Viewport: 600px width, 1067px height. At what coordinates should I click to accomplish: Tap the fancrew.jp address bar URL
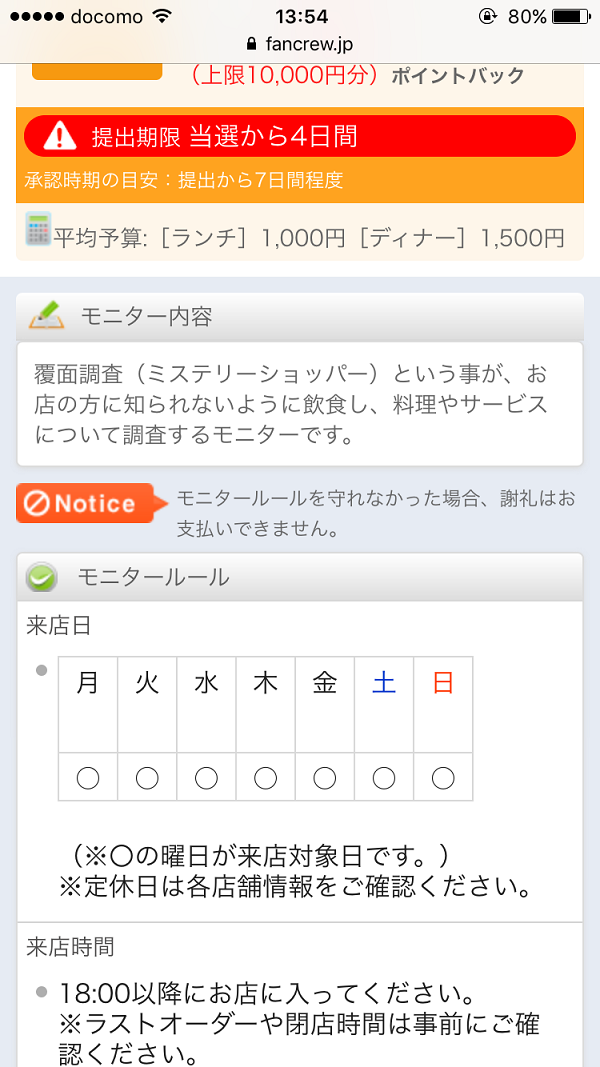309,44
